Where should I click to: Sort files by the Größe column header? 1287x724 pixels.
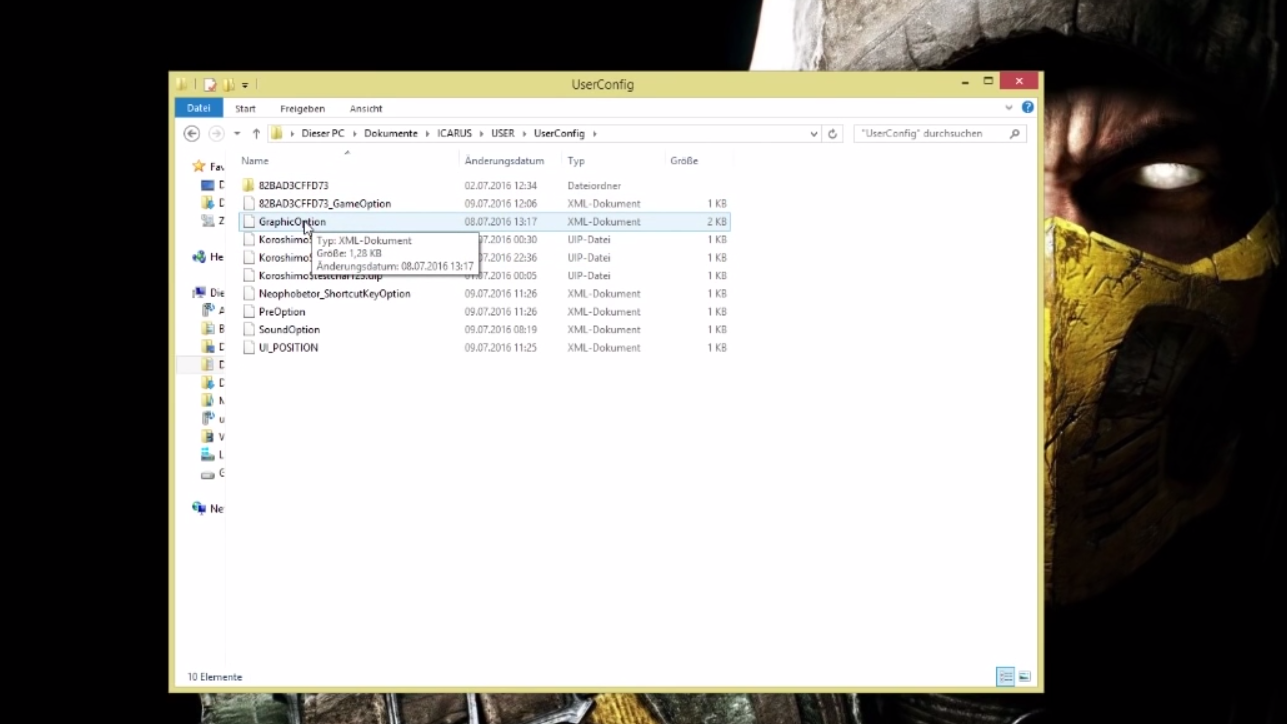pos(685,160)
